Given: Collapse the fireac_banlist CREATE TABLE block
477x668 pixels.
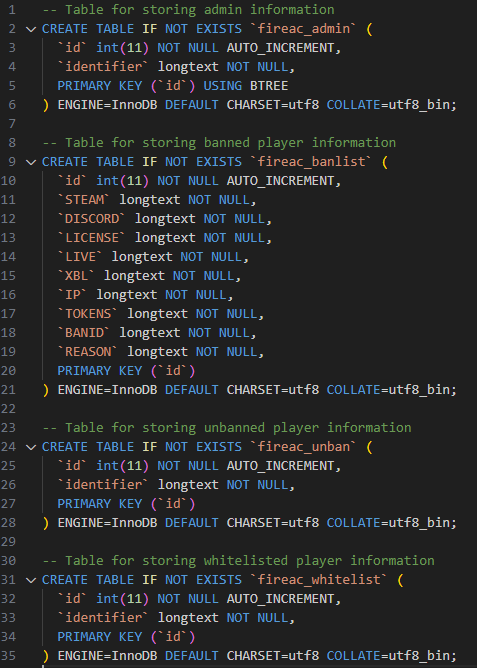Looking at the screenshot, I should (x=31, y=162).
